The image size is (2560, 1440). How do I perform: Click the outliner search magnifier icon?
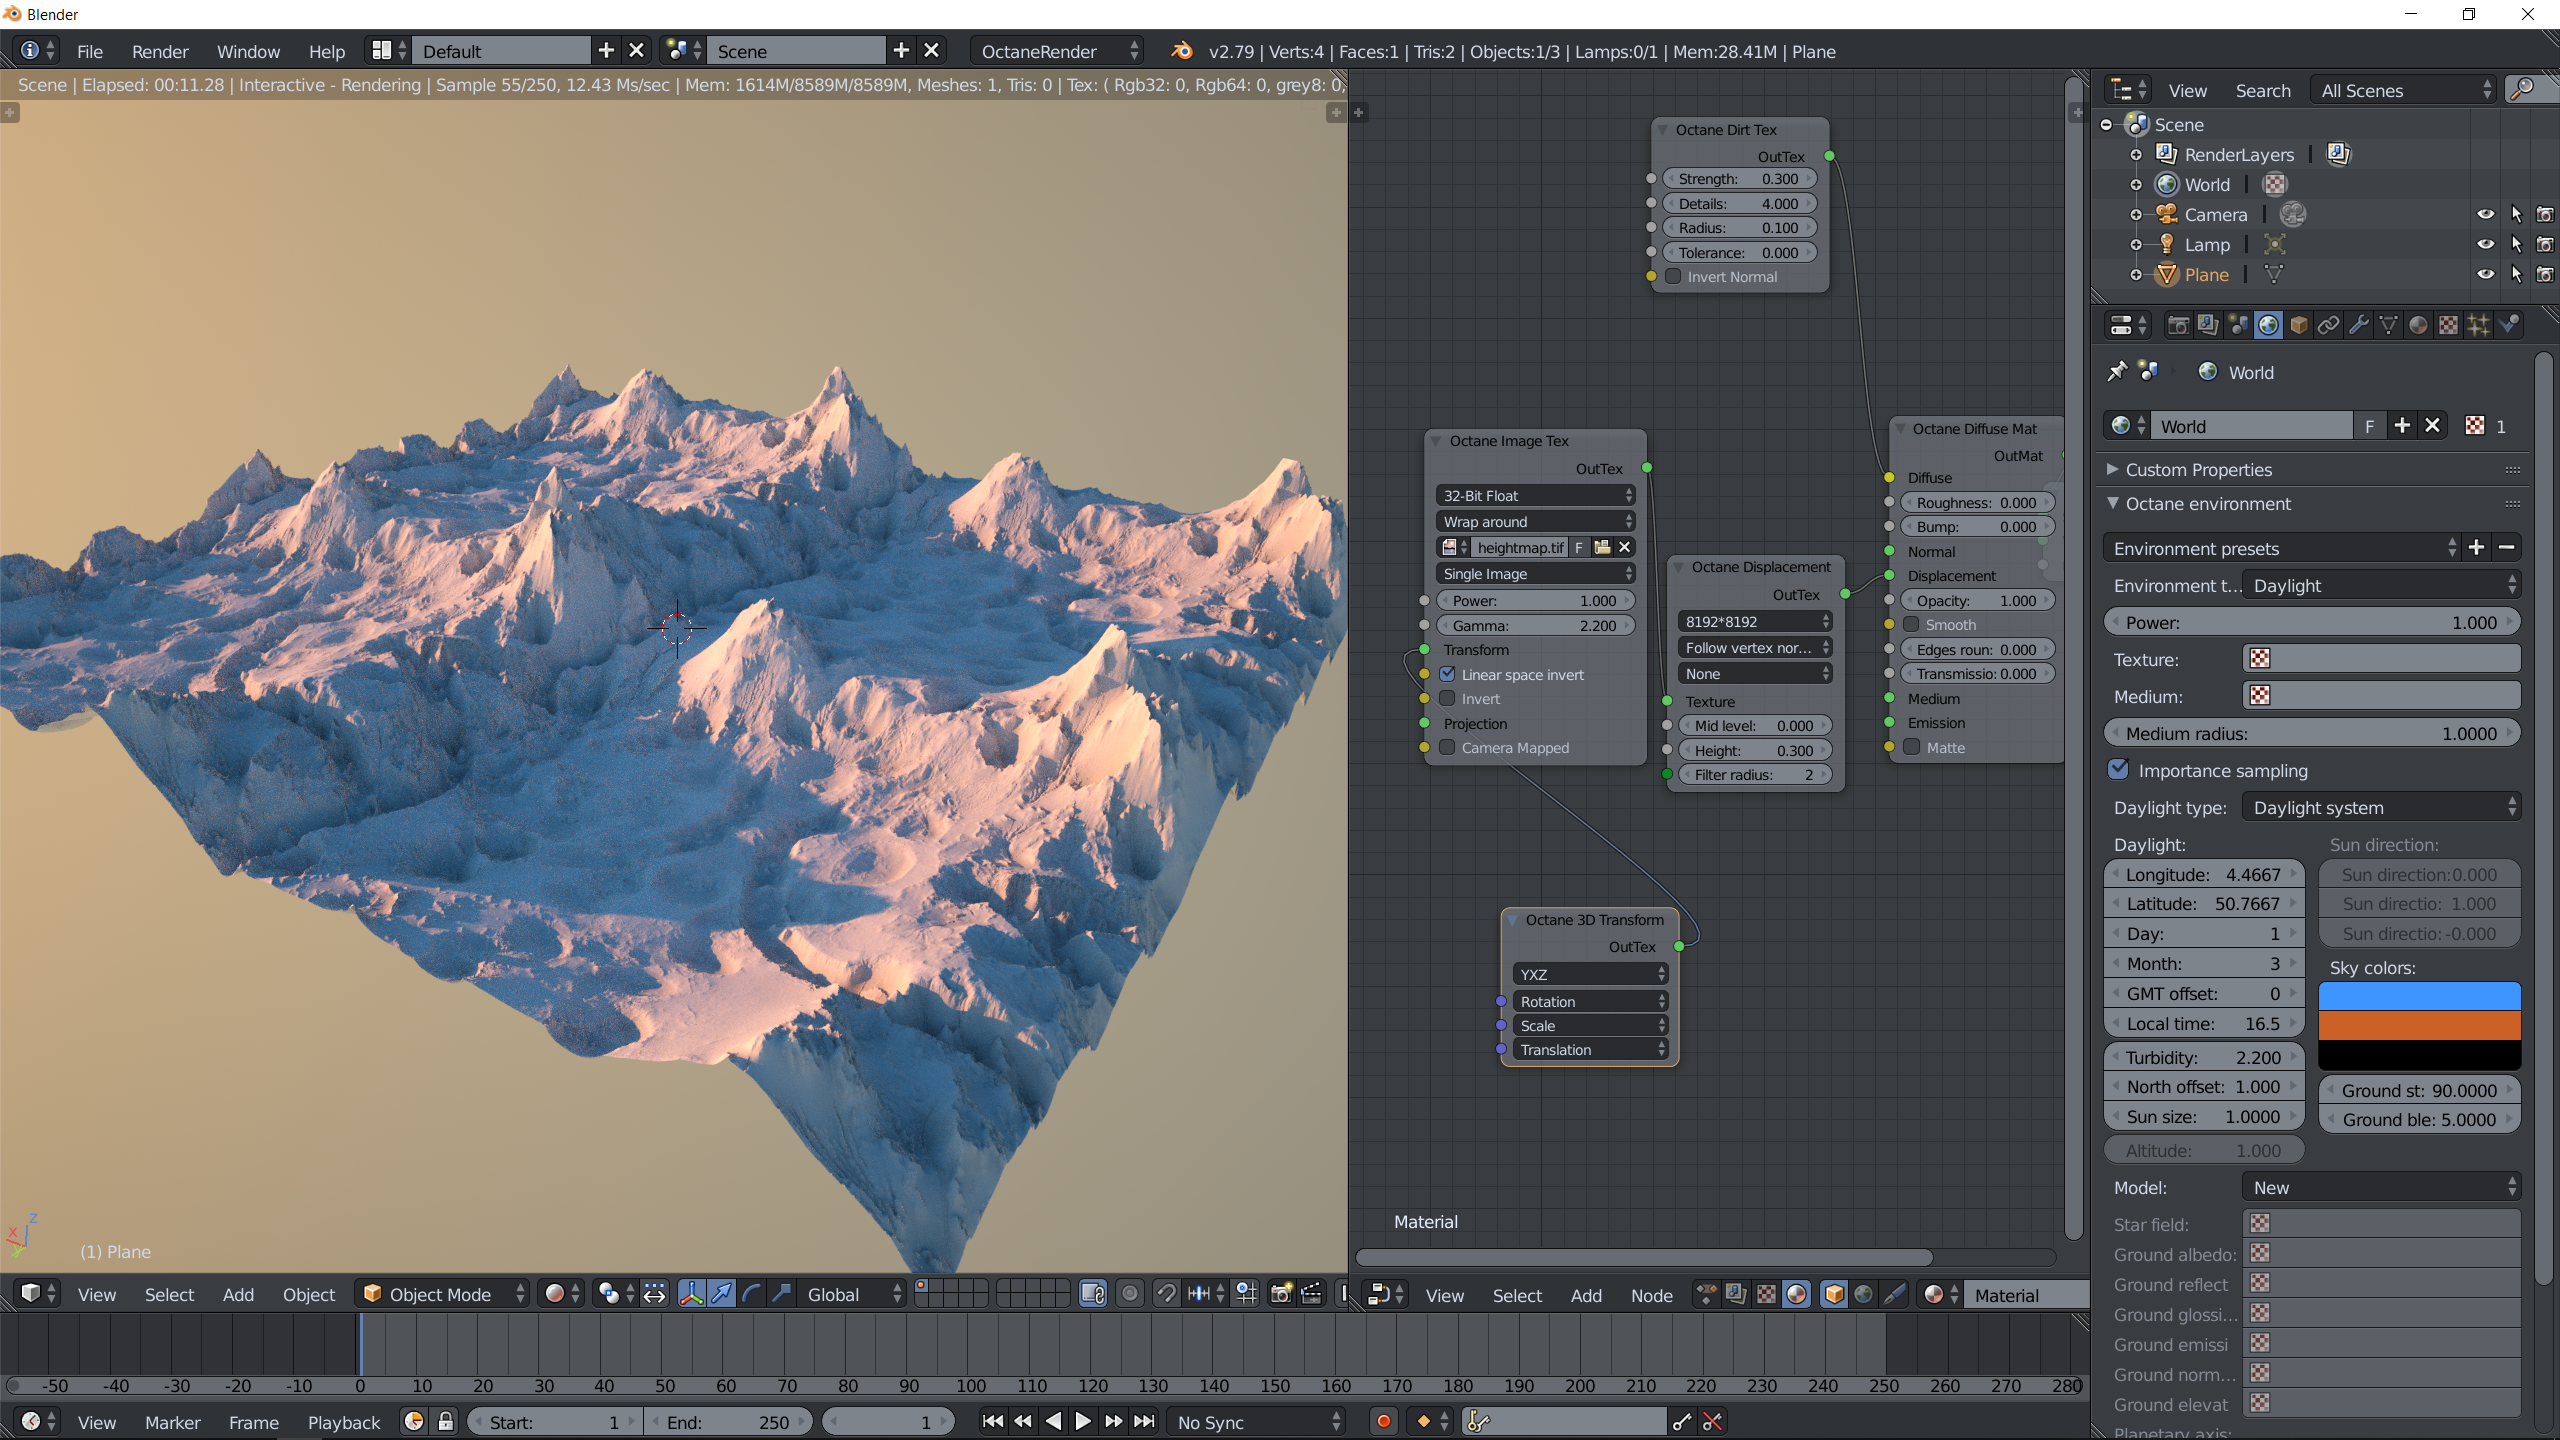[x=2523, y=90]
